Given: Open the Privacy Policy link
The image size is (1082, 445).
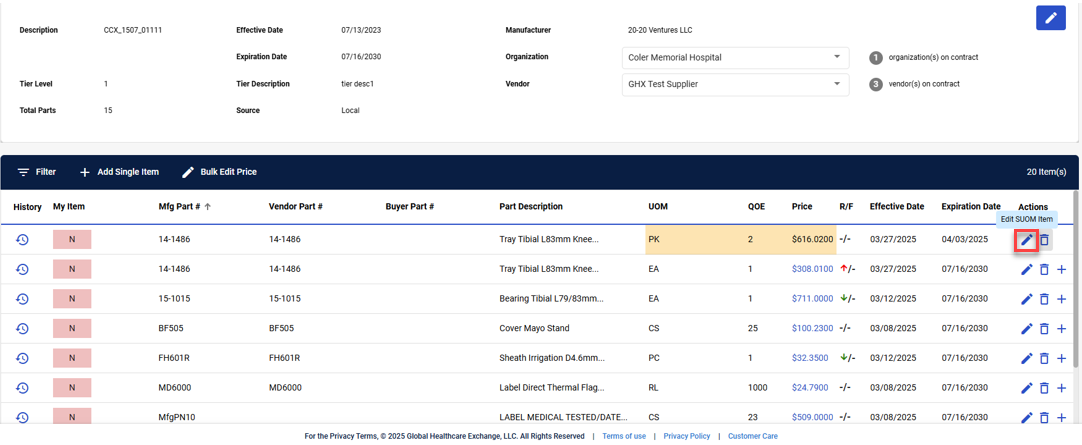Looking at the screenshot, I should (x=686, y=436).
